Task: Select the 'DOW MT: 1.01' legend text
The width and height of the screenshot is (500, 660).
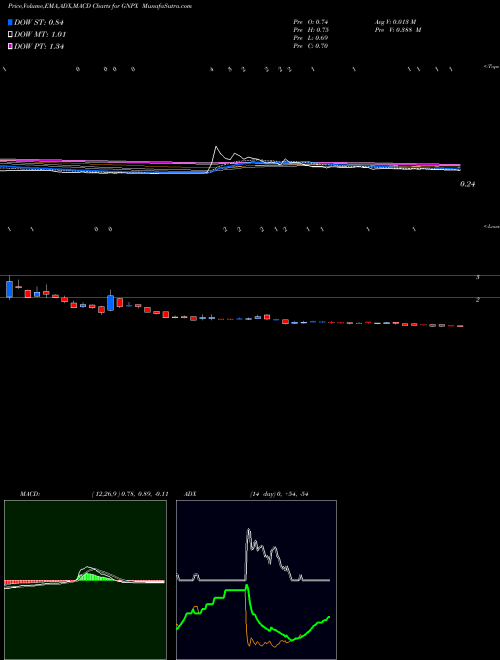Action: 40,35
